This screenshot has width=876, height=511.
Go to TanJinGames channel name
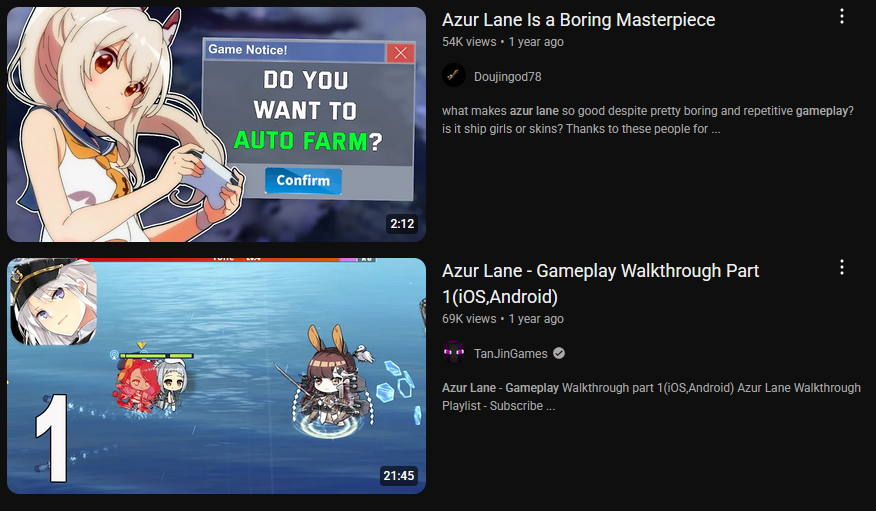511,354
